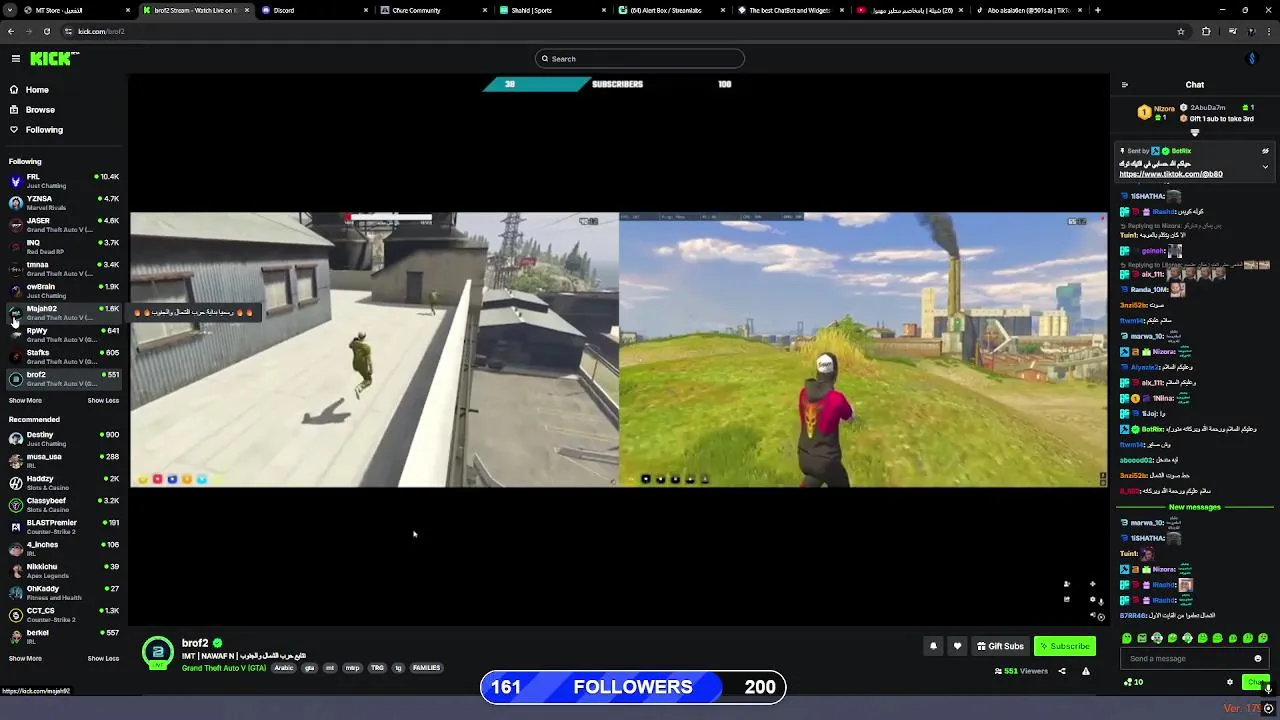Click the Following heart icon in sidebar
Image resolution: width=1280 pixels, height=720 pixels.
(x=14, y=130)
